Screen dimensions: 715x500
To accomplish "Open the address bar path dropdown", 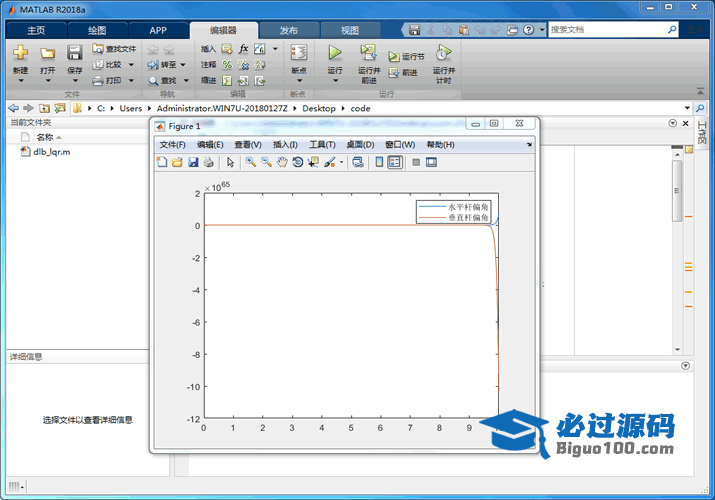I will click(687, 108).
